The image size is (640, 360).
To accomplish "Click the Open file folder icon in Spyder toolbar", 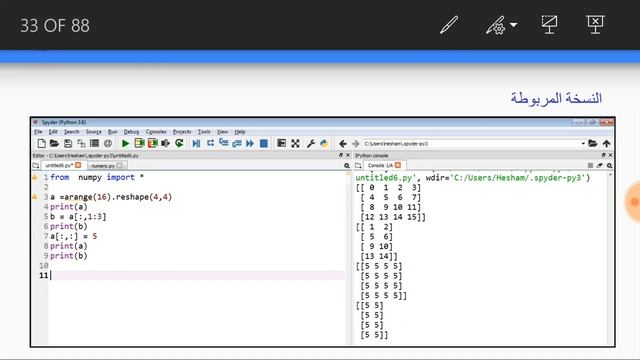I will [54, 143].
